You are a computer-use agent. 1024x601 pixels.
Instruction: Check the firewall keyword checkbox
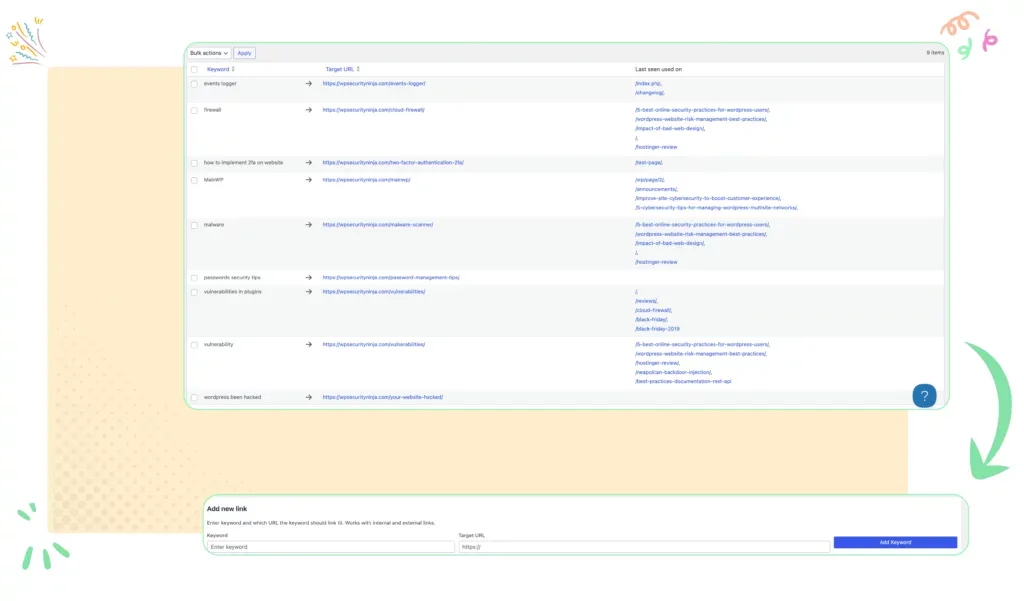click(x=194, y=110)
